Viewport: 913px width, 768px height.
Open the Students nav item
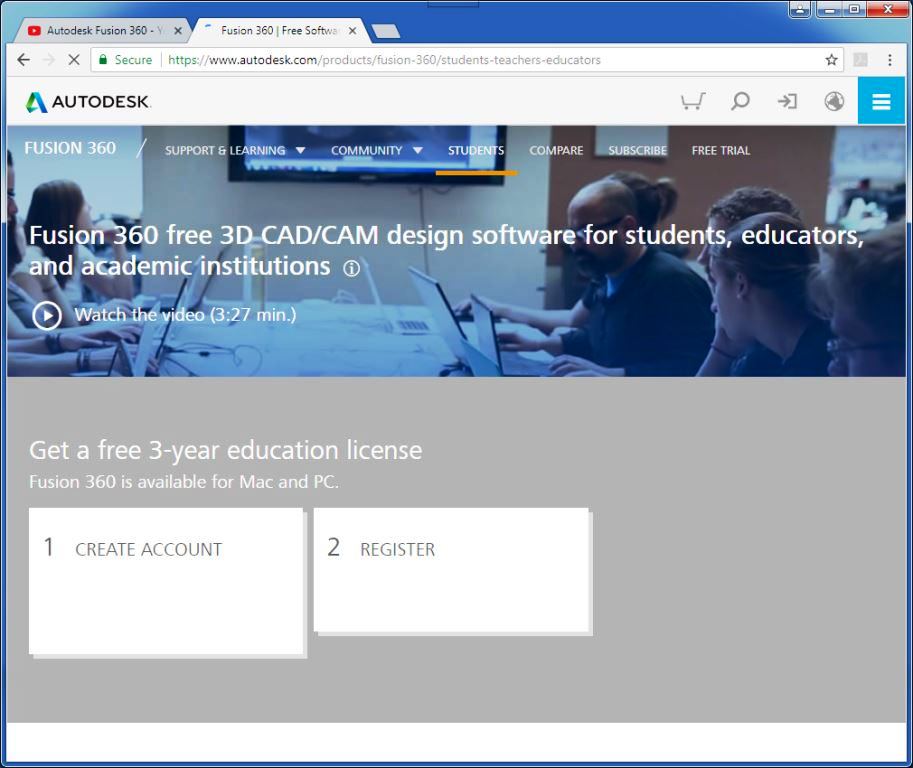pos(476,150)
